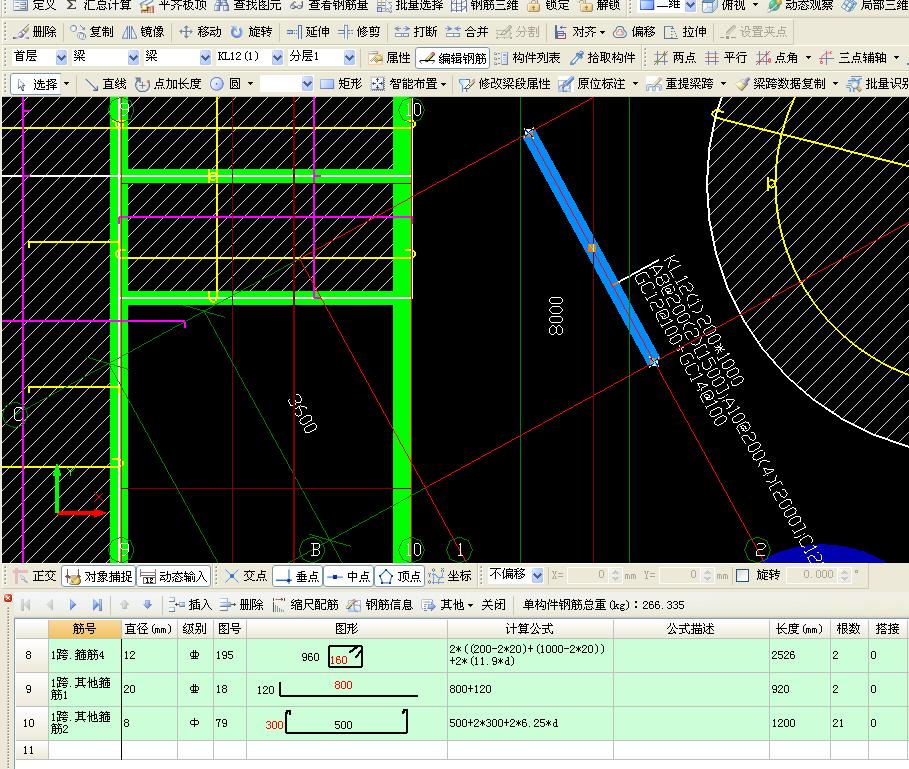This screenshot has height=769, width=909.
Task: Click 批量选择 in the top toolbar
Action: click(410, 5)
